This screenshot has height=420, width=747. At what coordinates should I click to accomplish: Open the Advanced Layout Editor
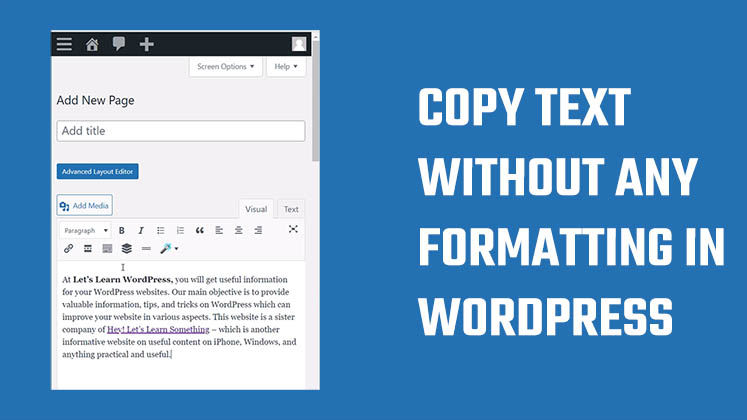[x=98, y=171]
